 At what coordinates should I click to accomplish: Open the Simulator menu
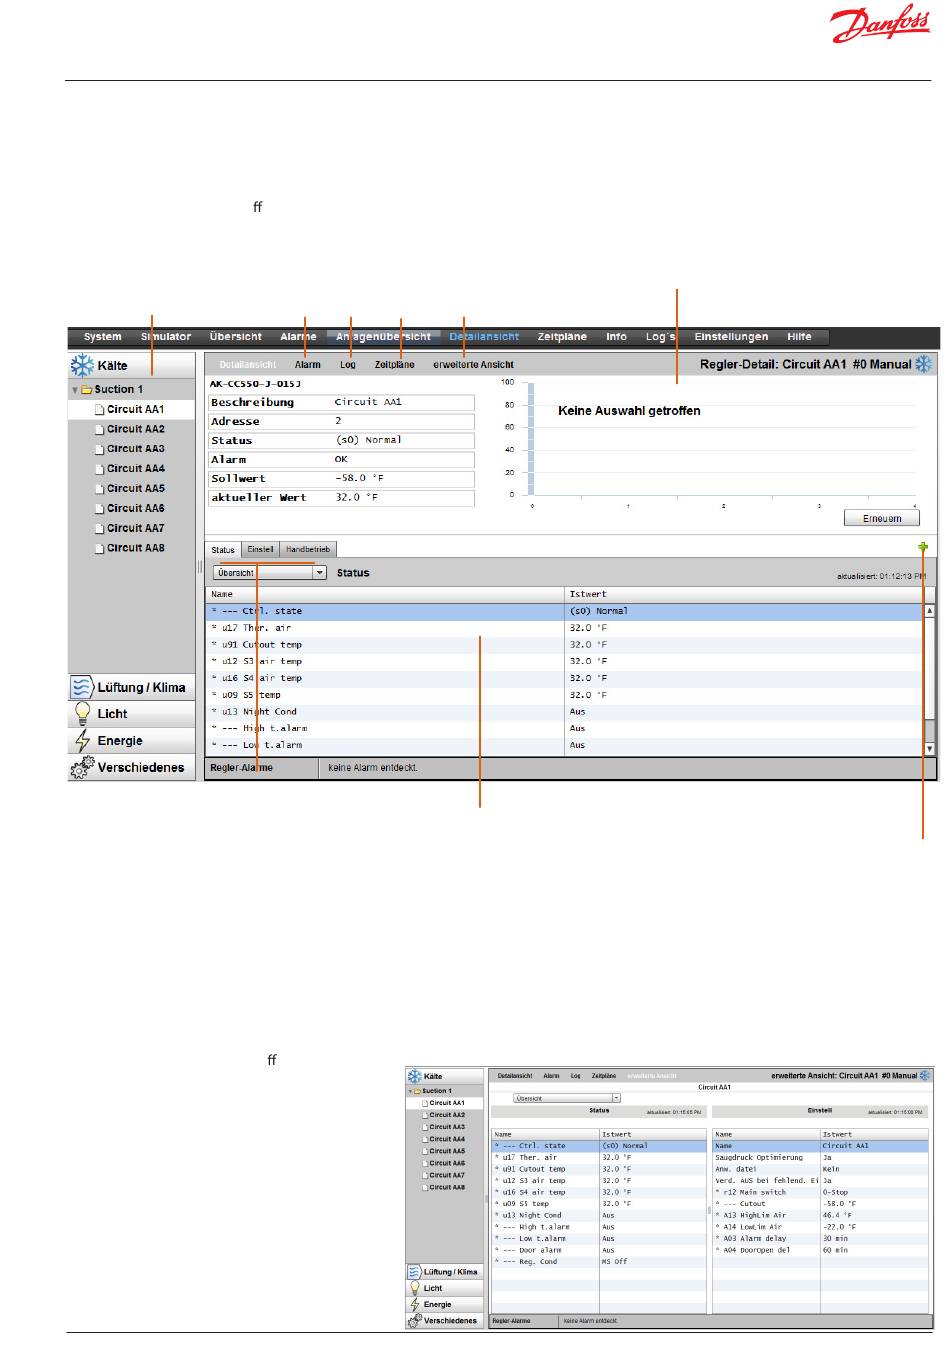pos(166,337)
